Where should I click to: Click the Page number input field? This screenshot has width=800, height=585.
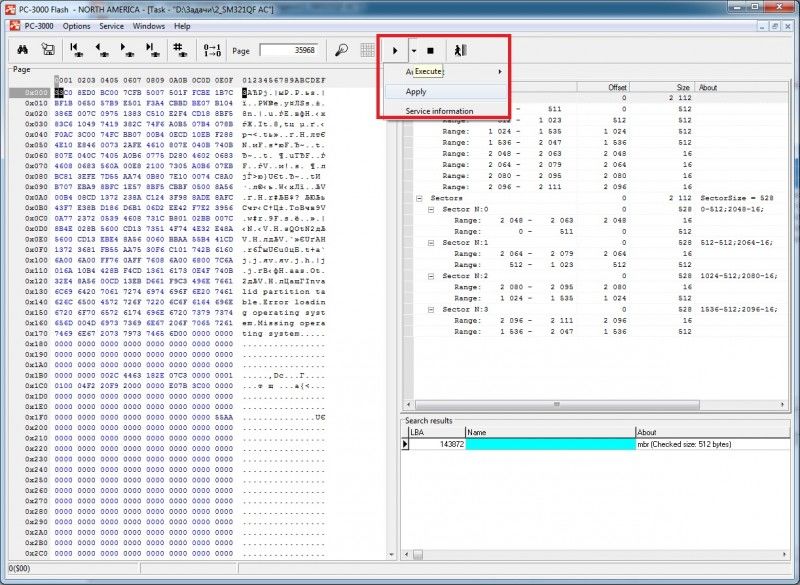click(289, 50)
